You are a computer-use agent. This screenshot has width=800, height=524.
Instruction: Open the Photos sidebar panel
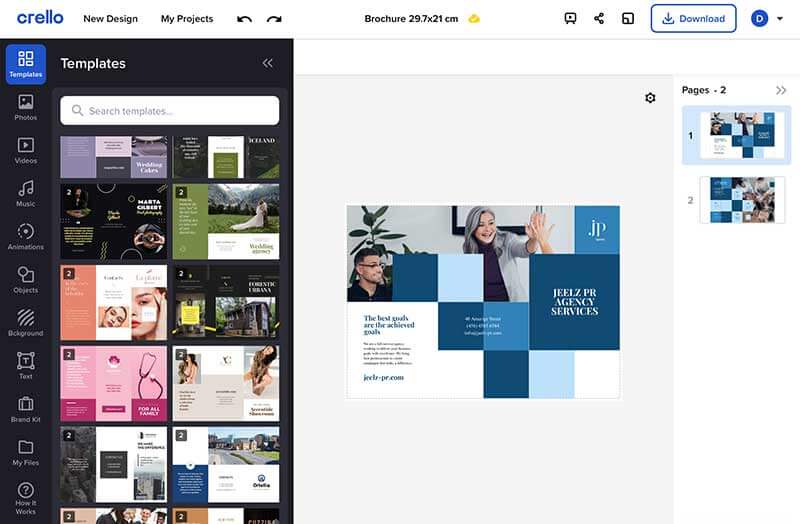point(26,108)
